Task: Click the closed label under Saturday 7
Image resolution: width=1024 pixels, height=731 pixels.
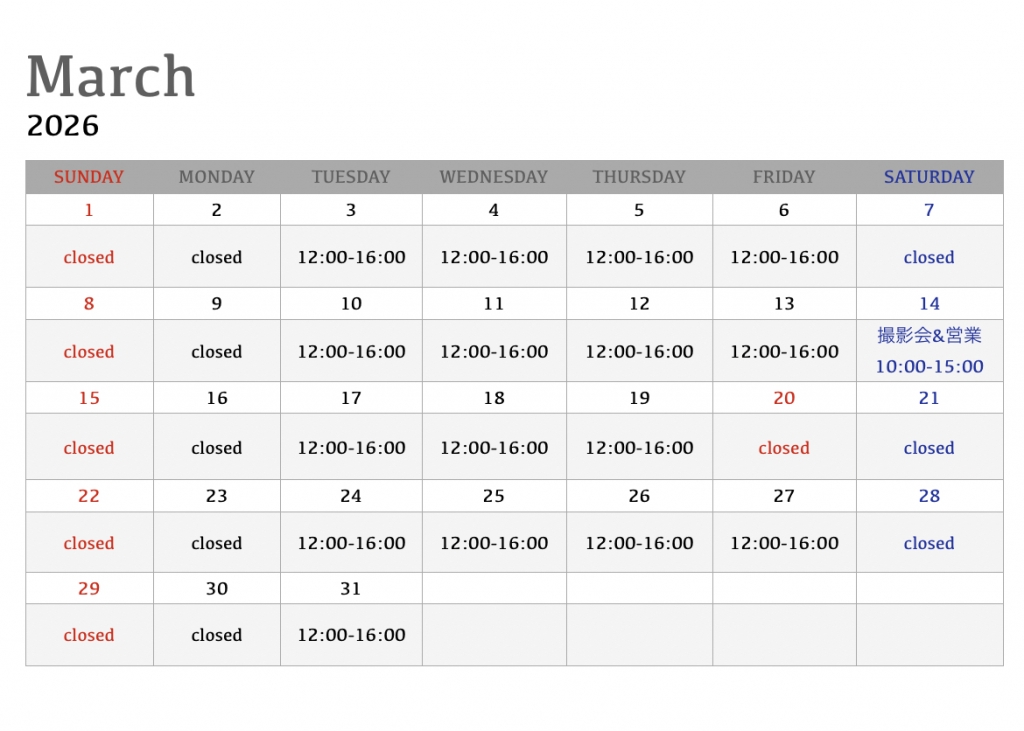Action: point(929,257)
